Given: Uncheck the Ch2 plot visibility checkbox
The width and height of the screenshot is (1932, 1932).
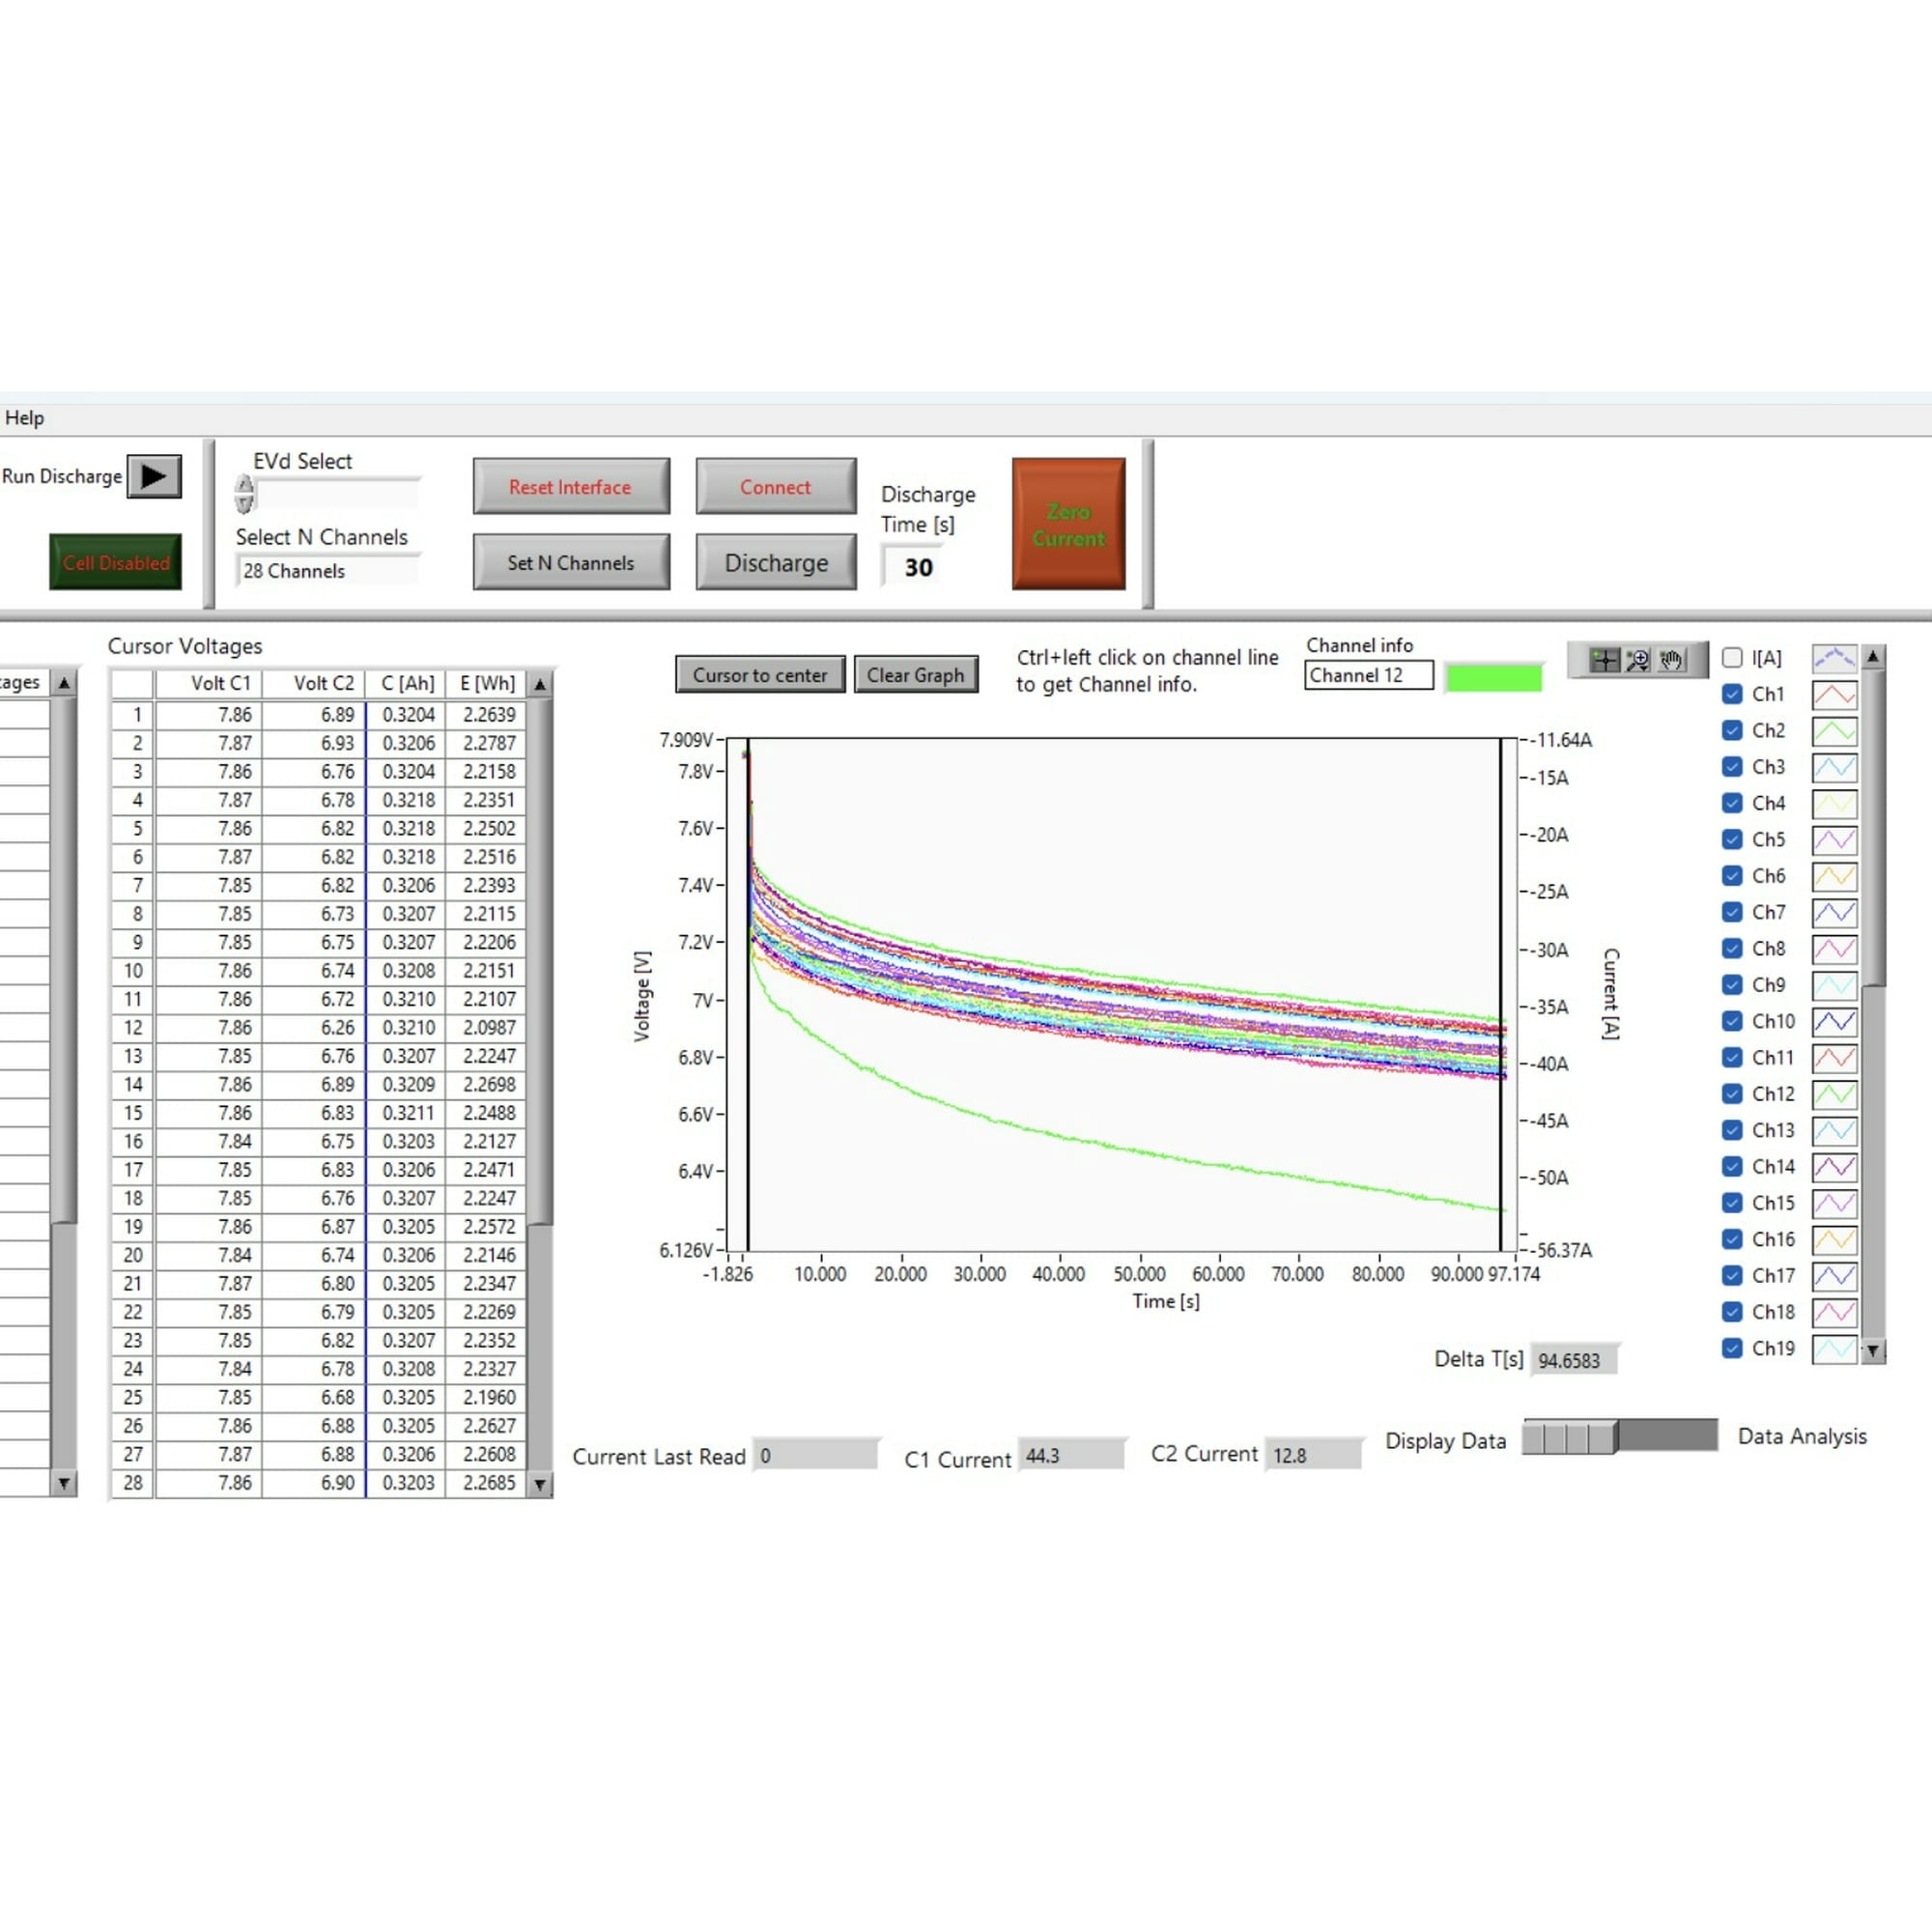Looking at the screenshot, I should [x=1732, y=731].
